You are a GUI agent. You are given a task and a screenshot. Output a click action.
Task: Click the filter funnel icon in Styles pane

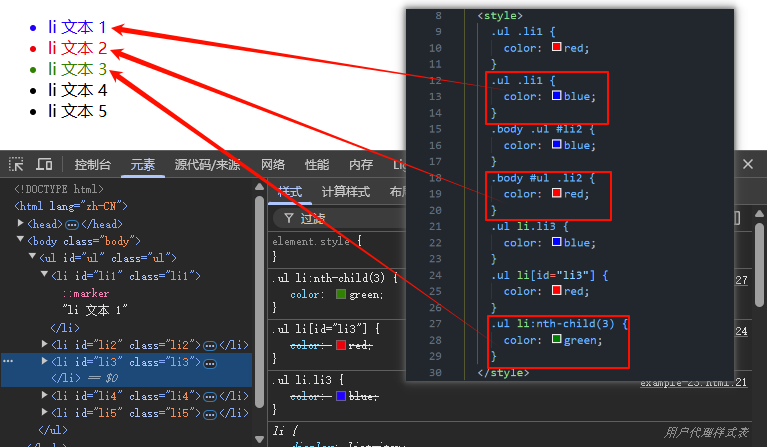[288, 218]
